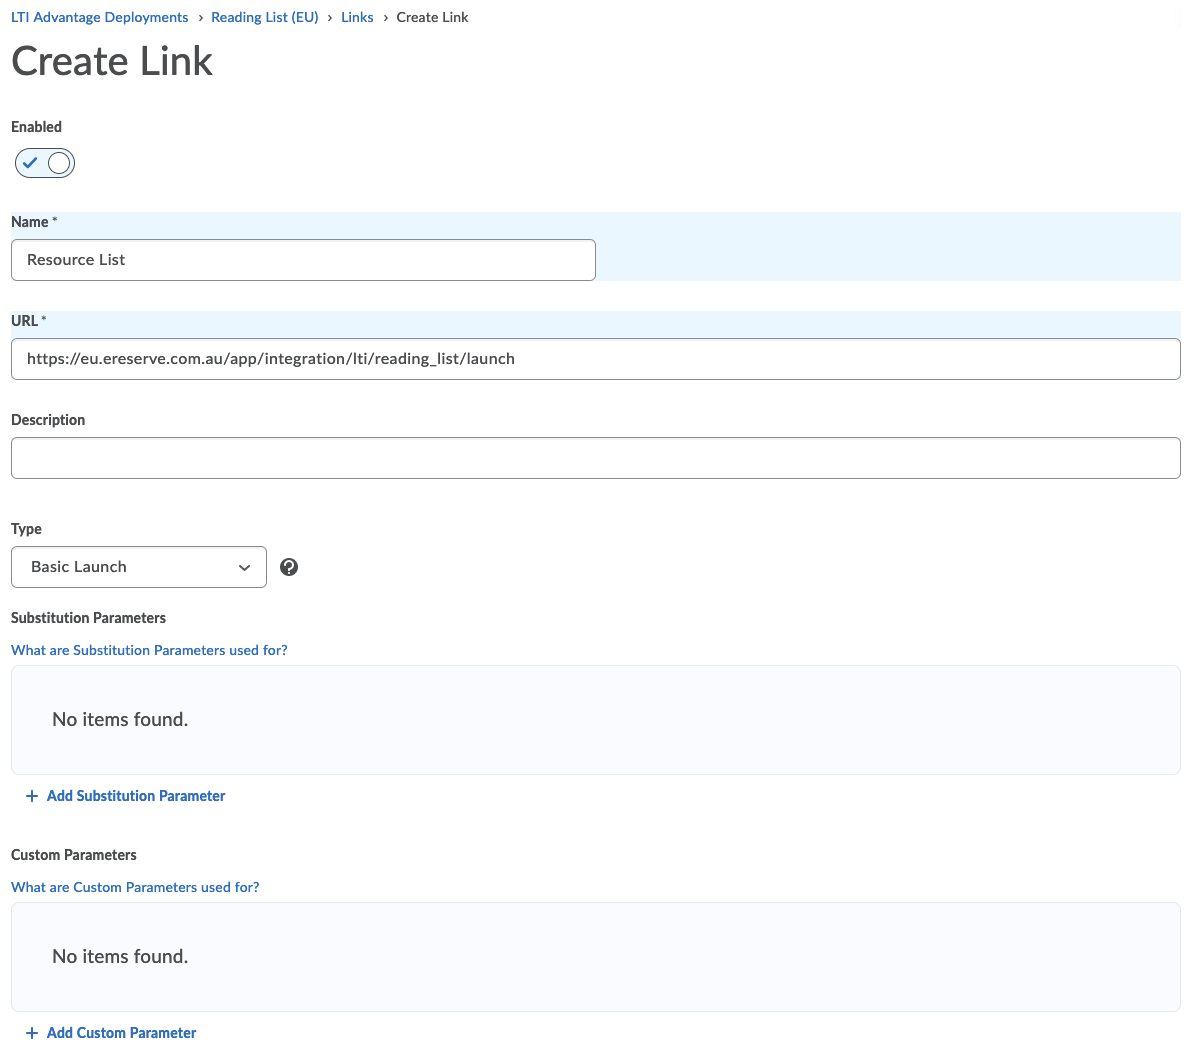Click the Description field label

pos(48,420)
